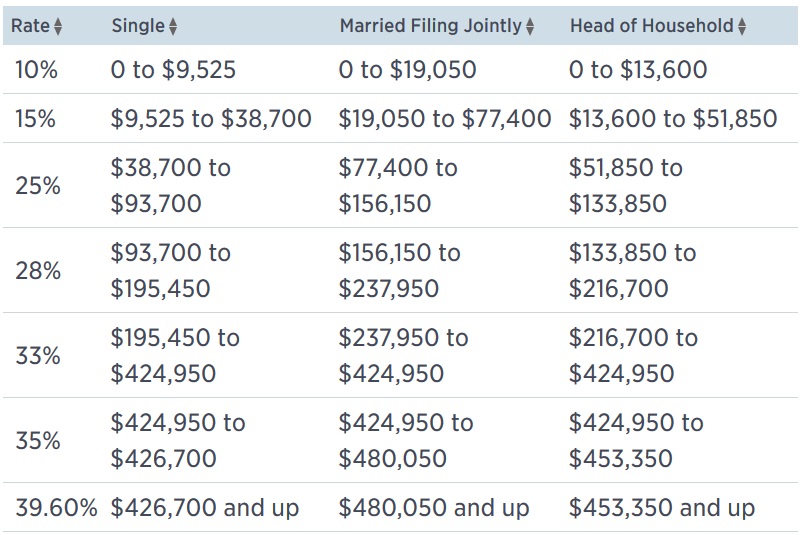This screenshot has height=535, width=803.
Task: Sort by Head of Household arrows
Action: tap(742, 26)
